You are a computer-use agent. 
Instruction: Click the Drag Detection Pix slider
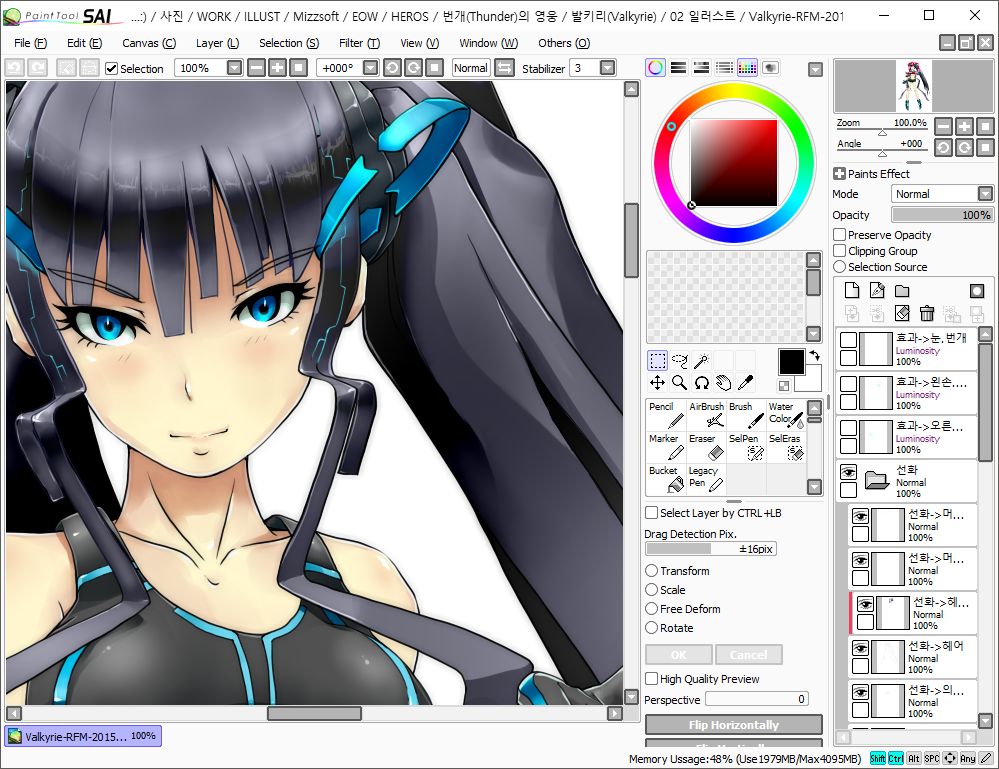tap(710, 549)
